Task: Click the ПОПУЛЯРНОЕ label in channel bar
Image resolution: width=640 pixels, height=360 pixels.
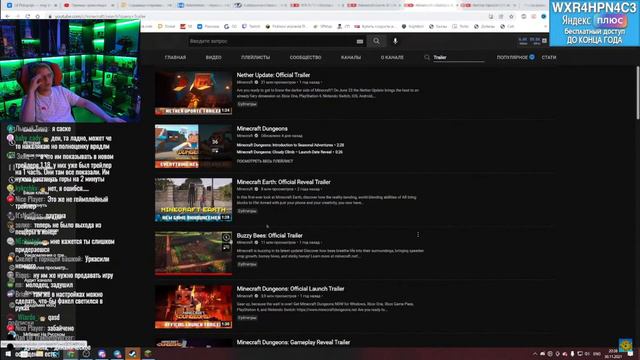Action: click(512, 58)
